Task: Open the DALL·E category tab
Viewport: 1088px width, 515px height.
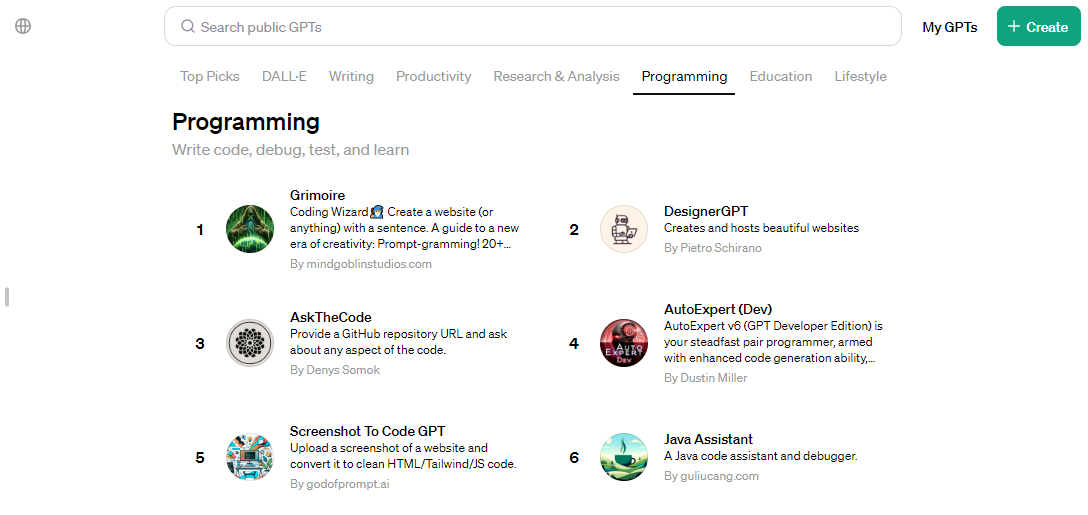Action: click(x=284, y=76)
